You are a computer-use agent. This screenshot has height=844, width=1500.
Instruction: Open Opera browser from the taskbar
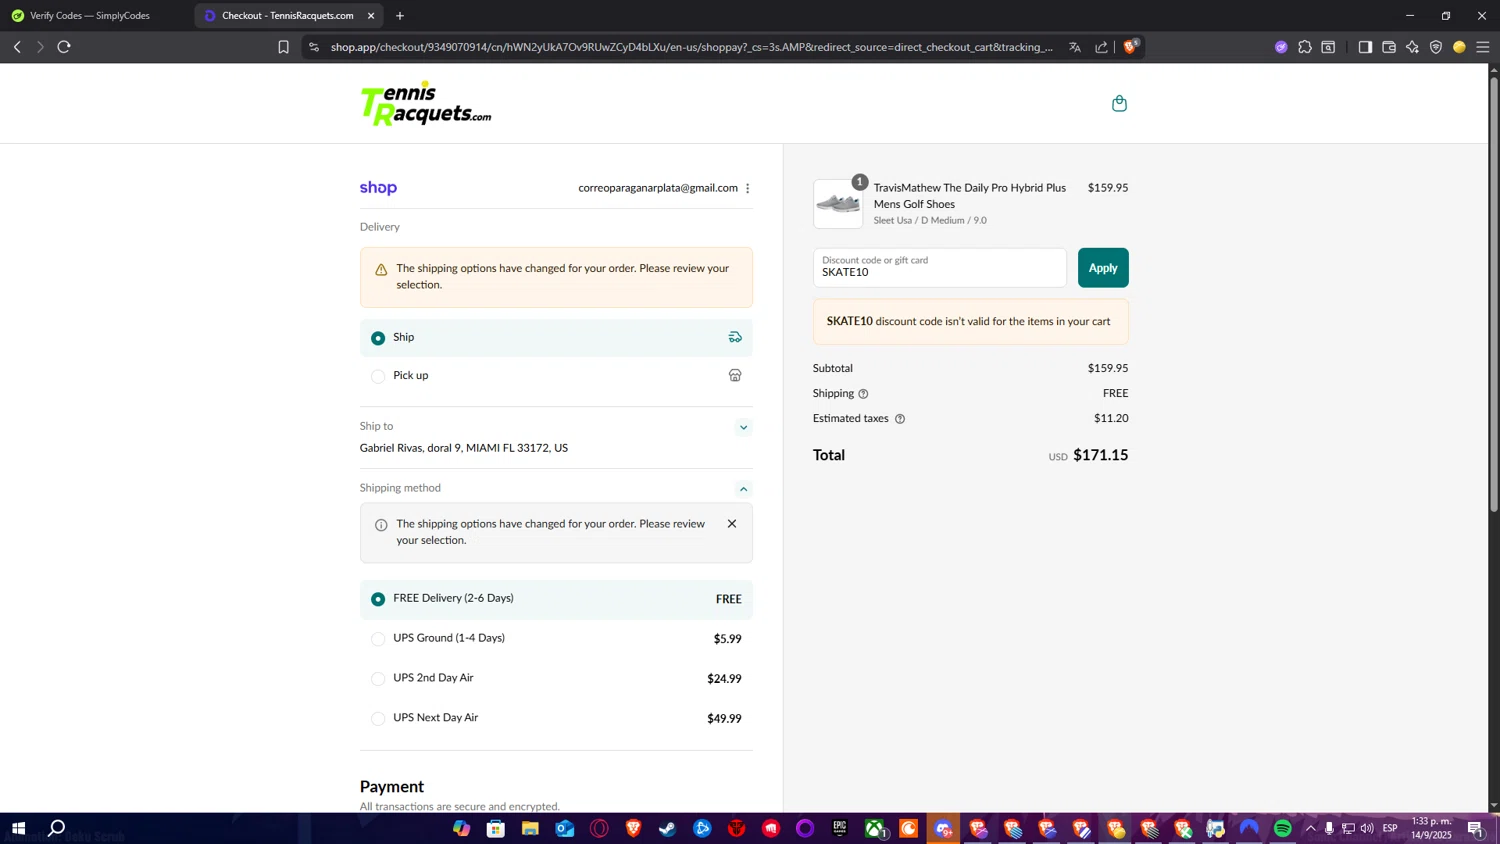[599, 829]
